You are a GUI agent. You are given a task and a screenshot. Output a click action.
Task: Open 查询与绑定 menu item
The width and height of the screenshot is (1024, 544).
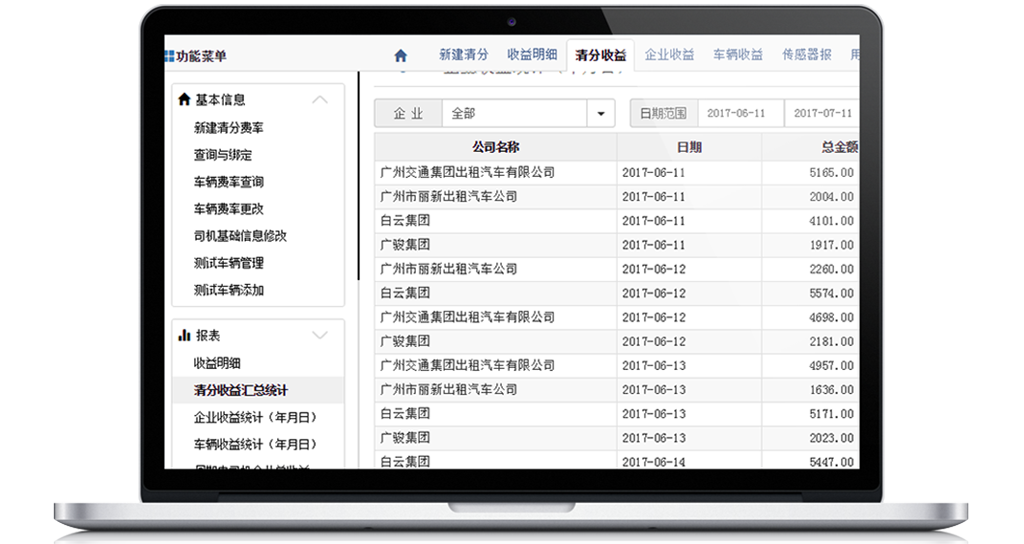[x=223, y=155]
